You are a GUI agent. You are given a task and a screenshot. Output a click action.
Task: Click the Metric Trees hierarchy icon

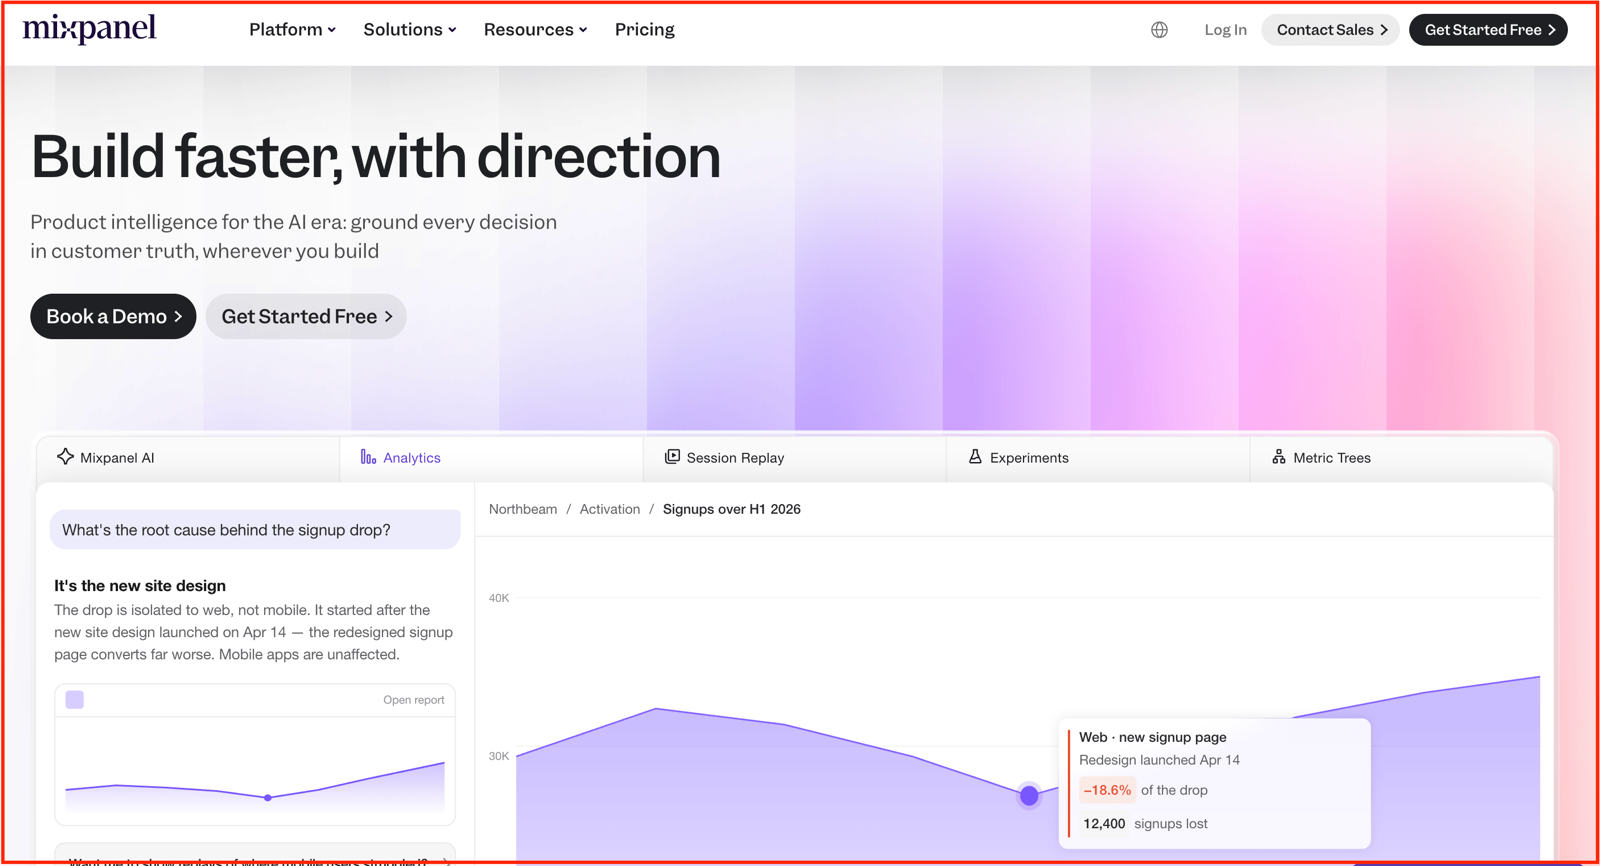pos(1278,457)
